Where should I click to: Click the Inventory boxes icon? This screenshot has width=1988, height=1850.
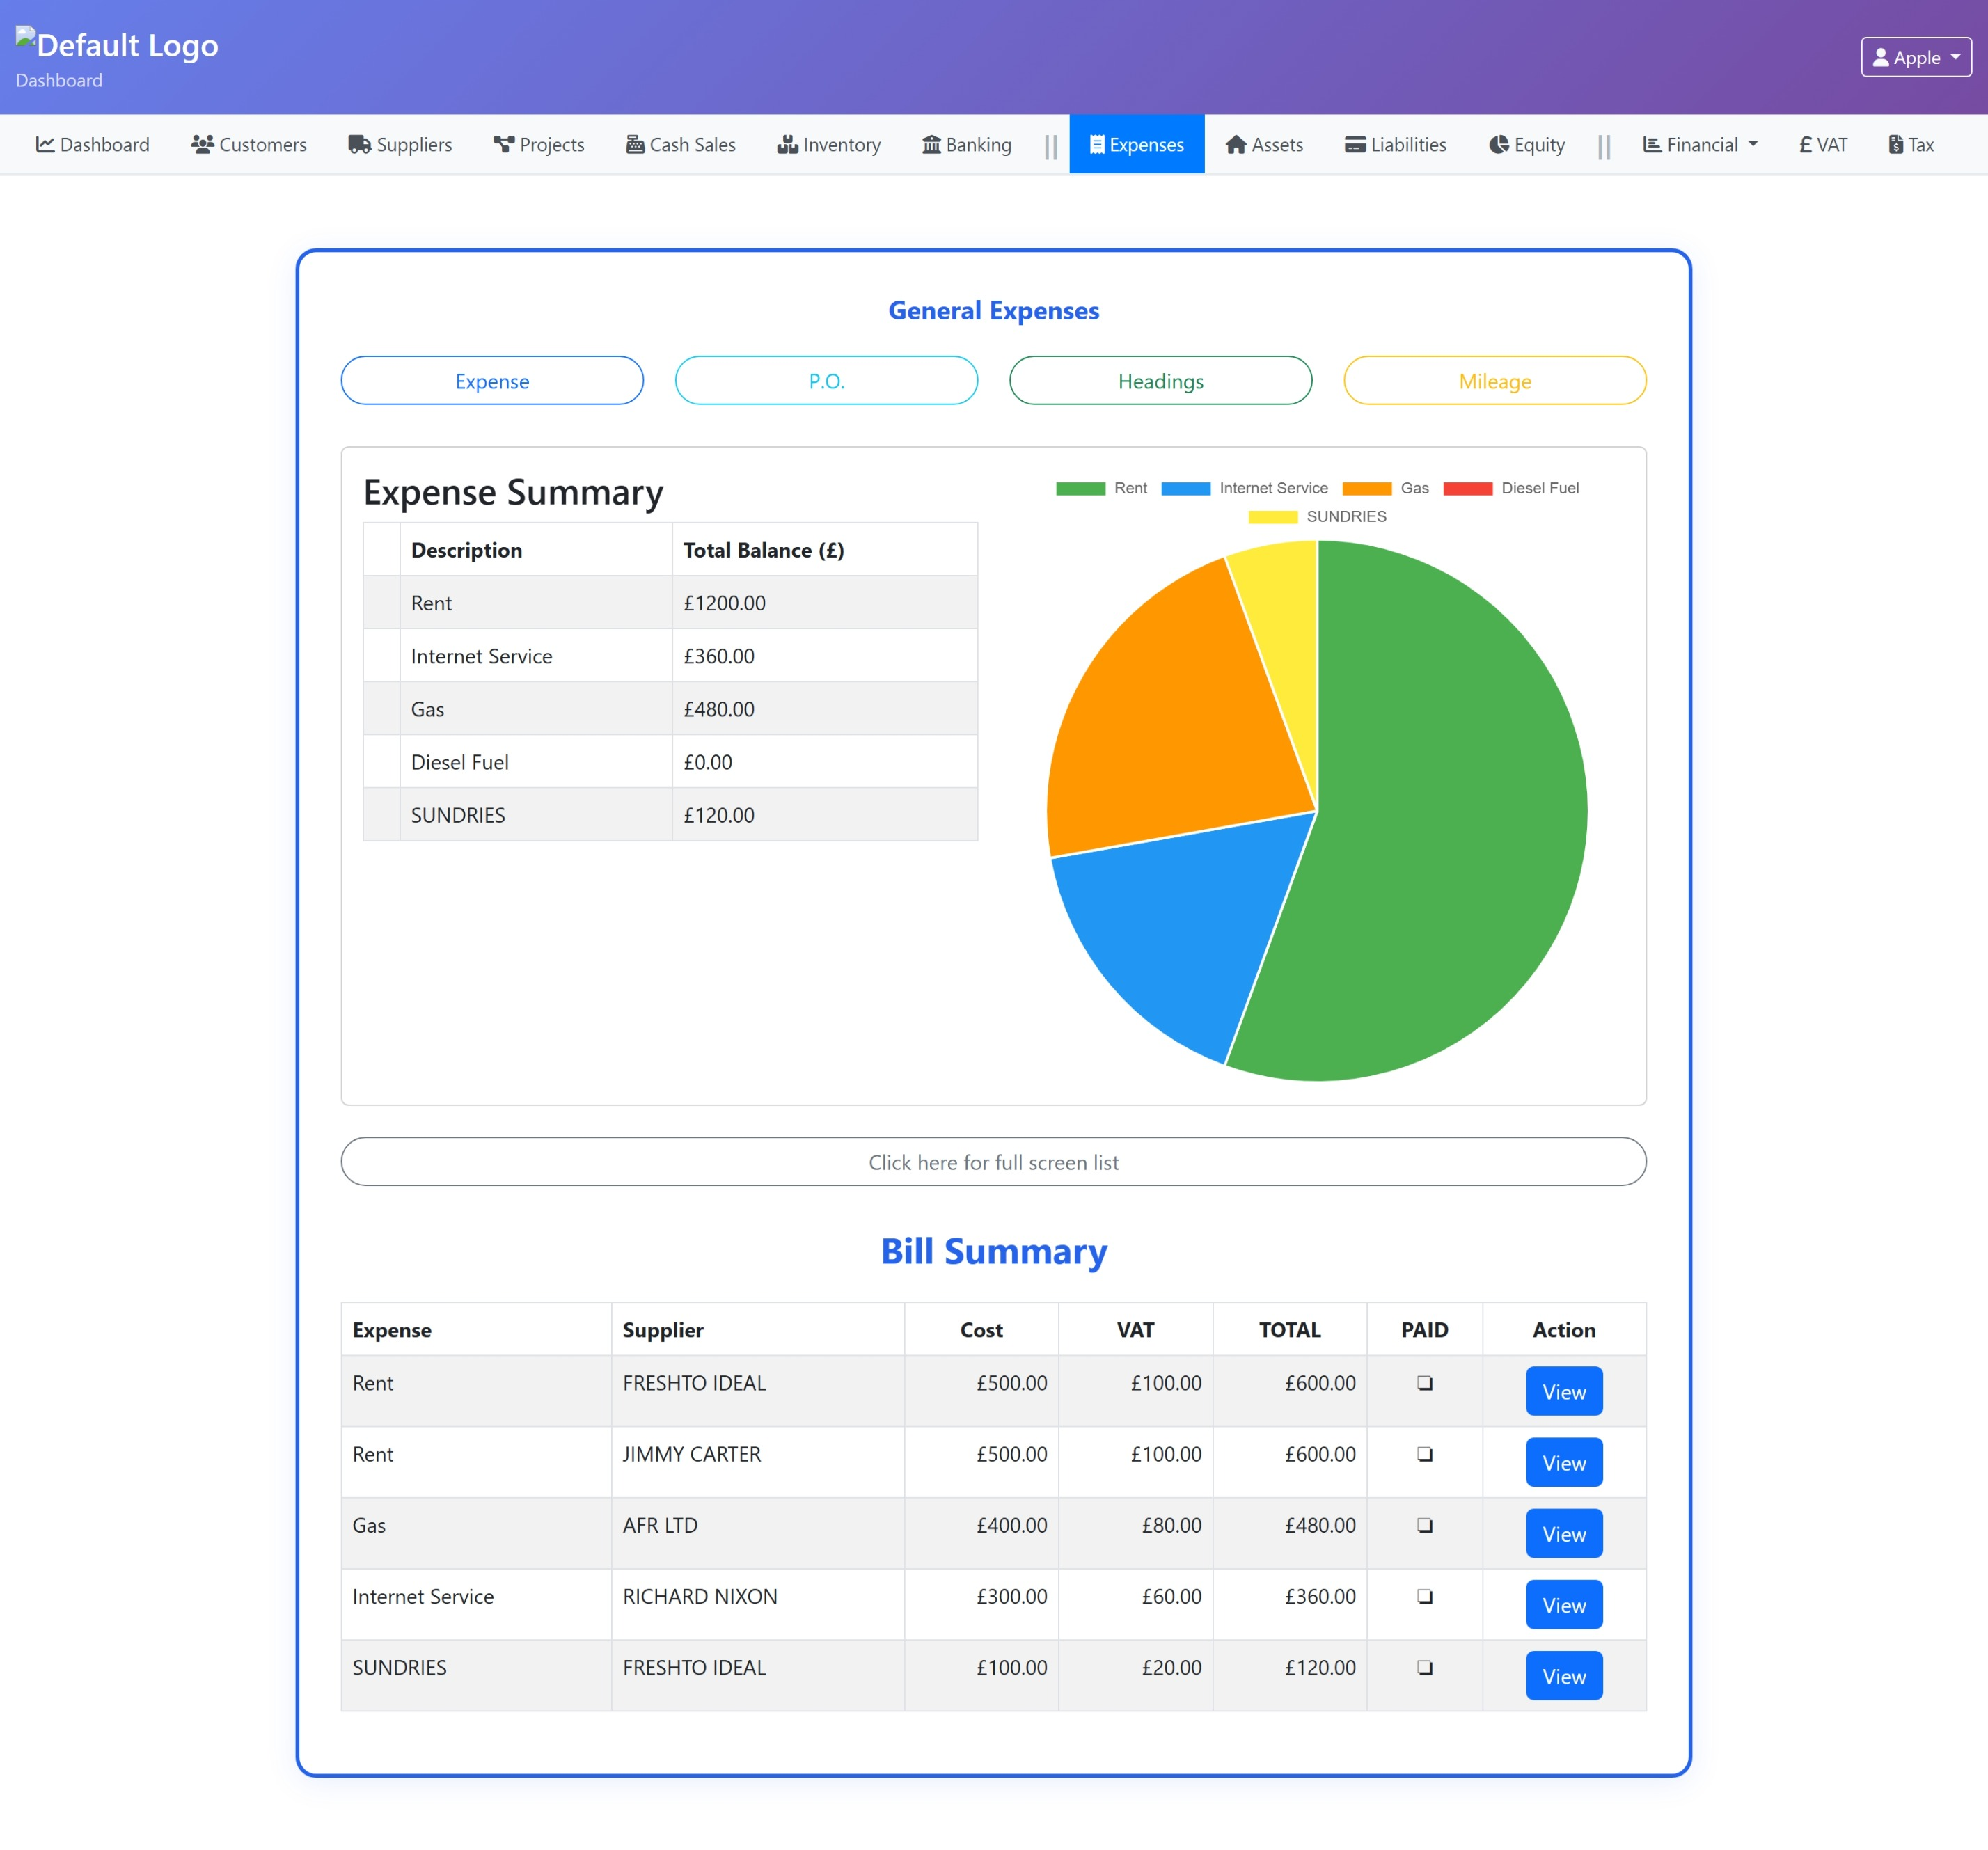[x=787, y=144]
